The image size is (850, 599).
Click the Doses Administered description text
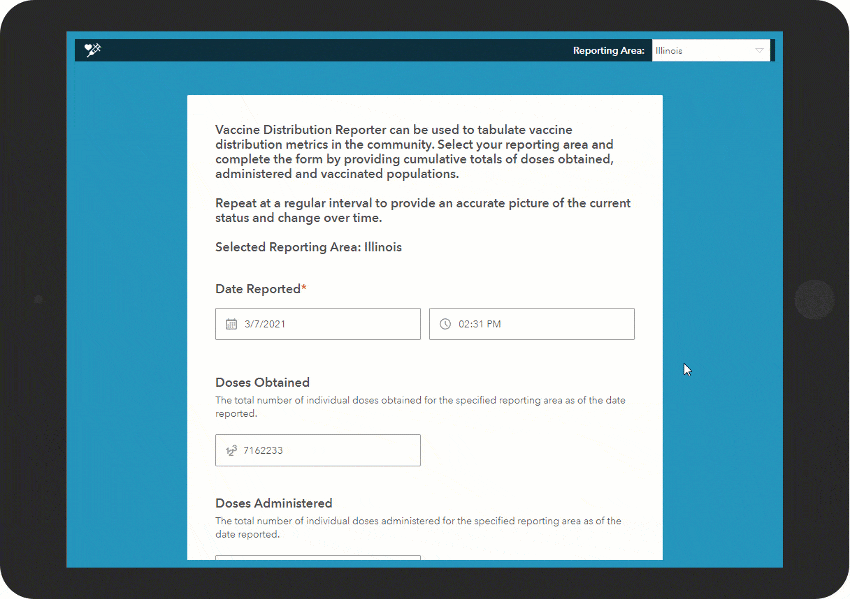[418, 527]
